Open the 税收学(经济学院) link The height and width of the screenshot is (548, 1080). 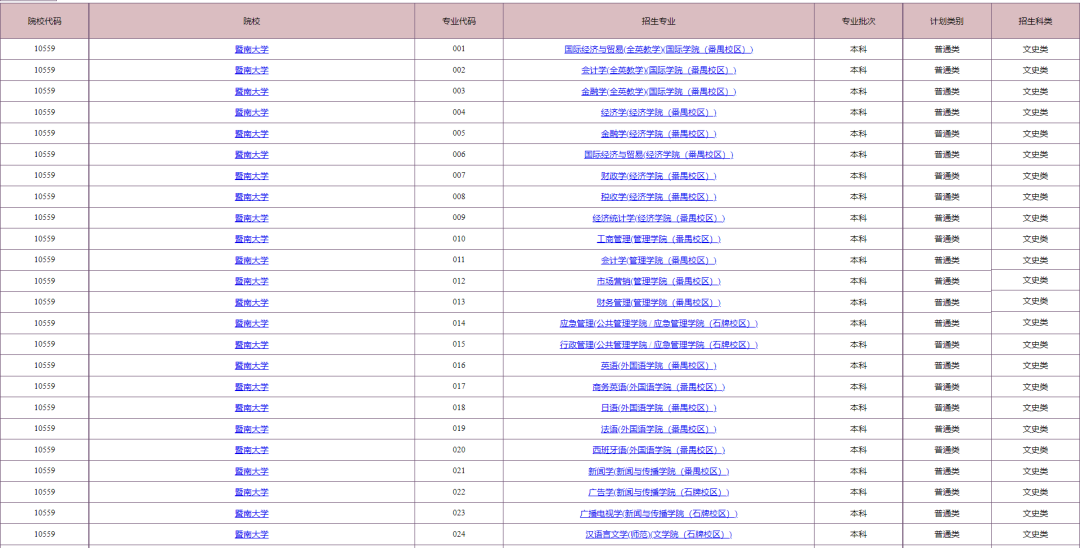coord(658,197)
